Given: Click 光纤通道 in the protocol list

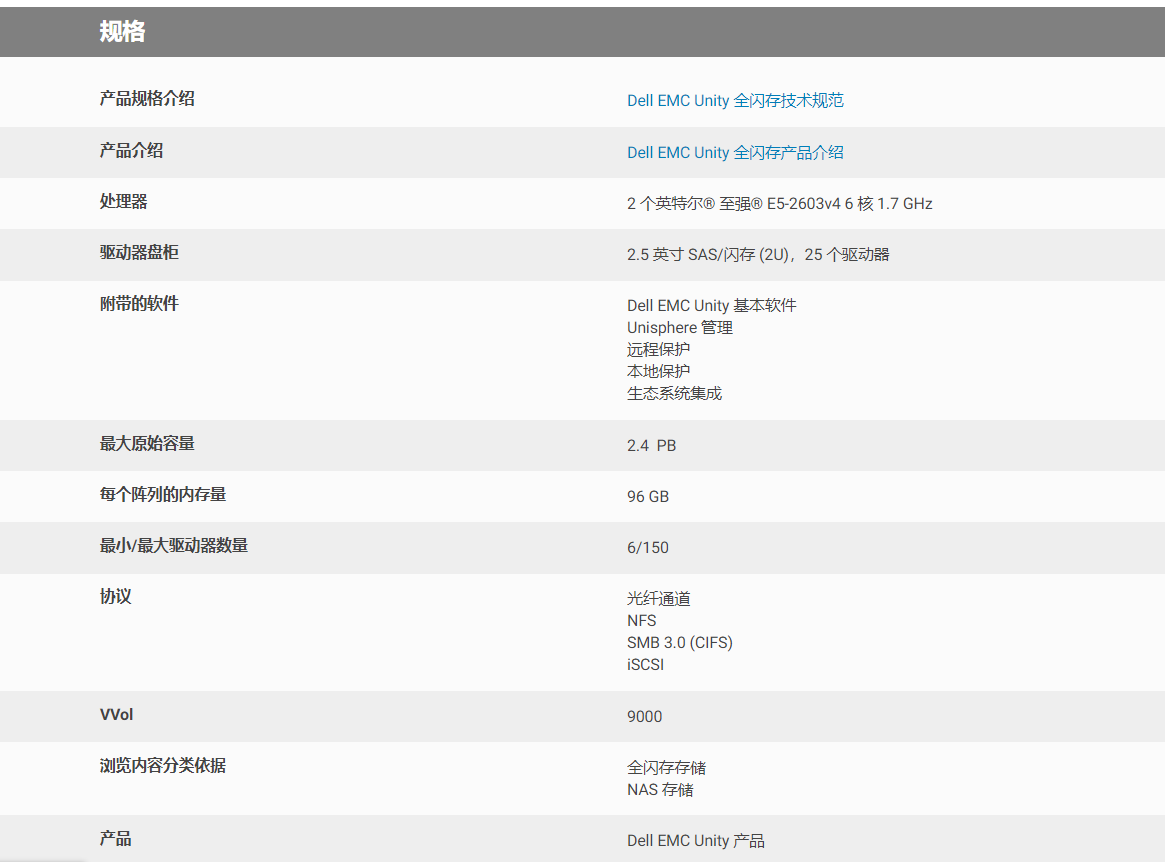Looking at the screenshot, I should 658,599.
